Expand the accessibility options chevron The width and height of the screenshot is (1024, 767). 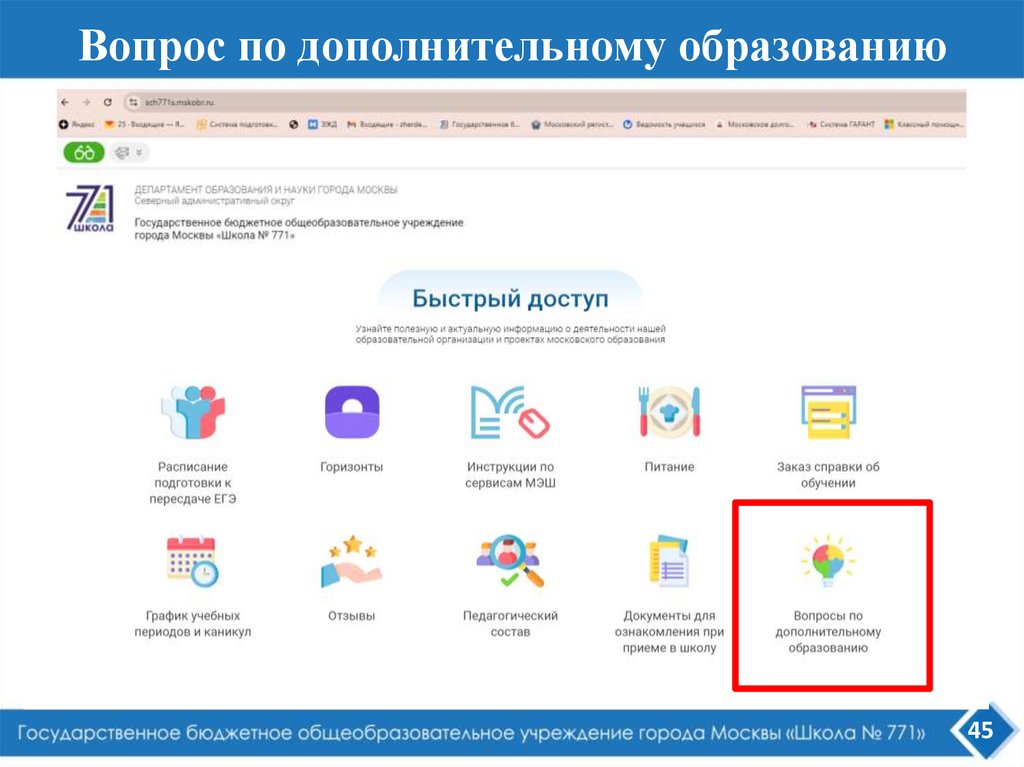coord(139,152)
